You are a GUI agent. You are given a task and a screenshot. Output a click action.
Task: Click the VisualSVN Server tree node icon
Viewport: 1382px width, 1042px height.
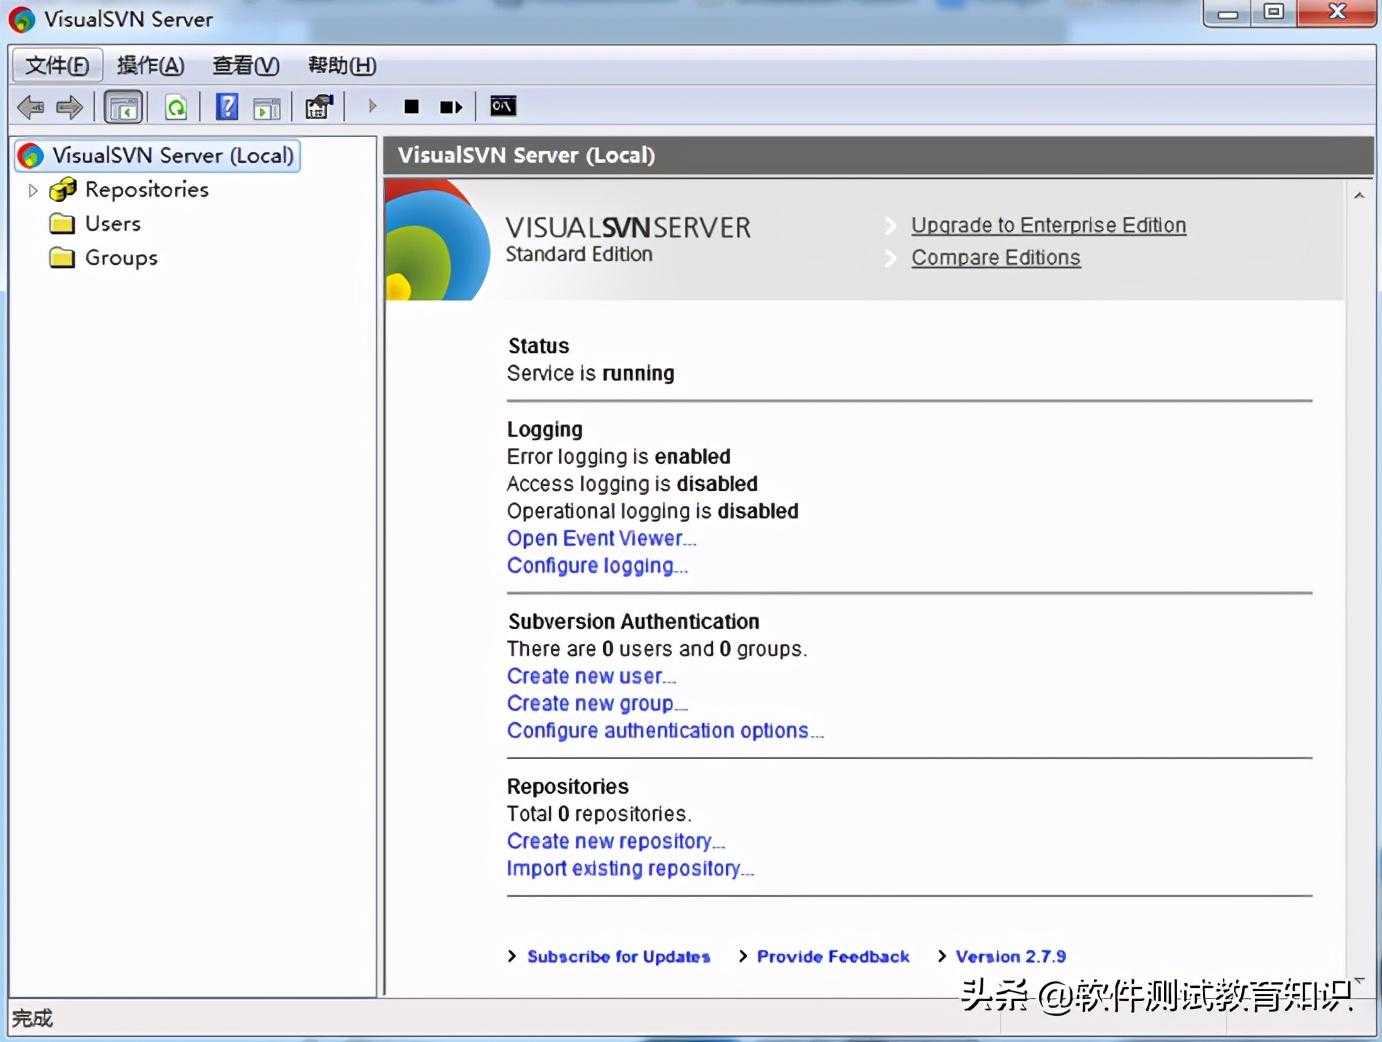pos(31,156)
